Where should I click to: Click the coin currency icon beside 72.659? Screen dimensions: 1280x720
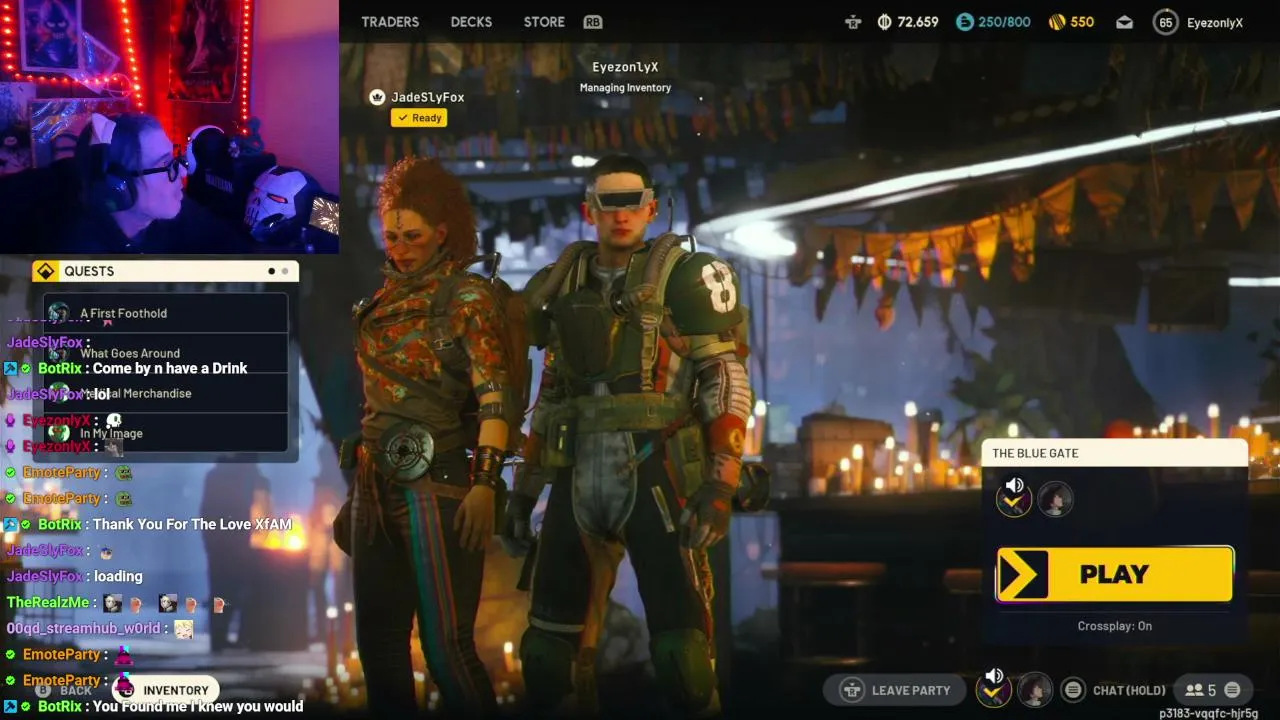point(884,22)
